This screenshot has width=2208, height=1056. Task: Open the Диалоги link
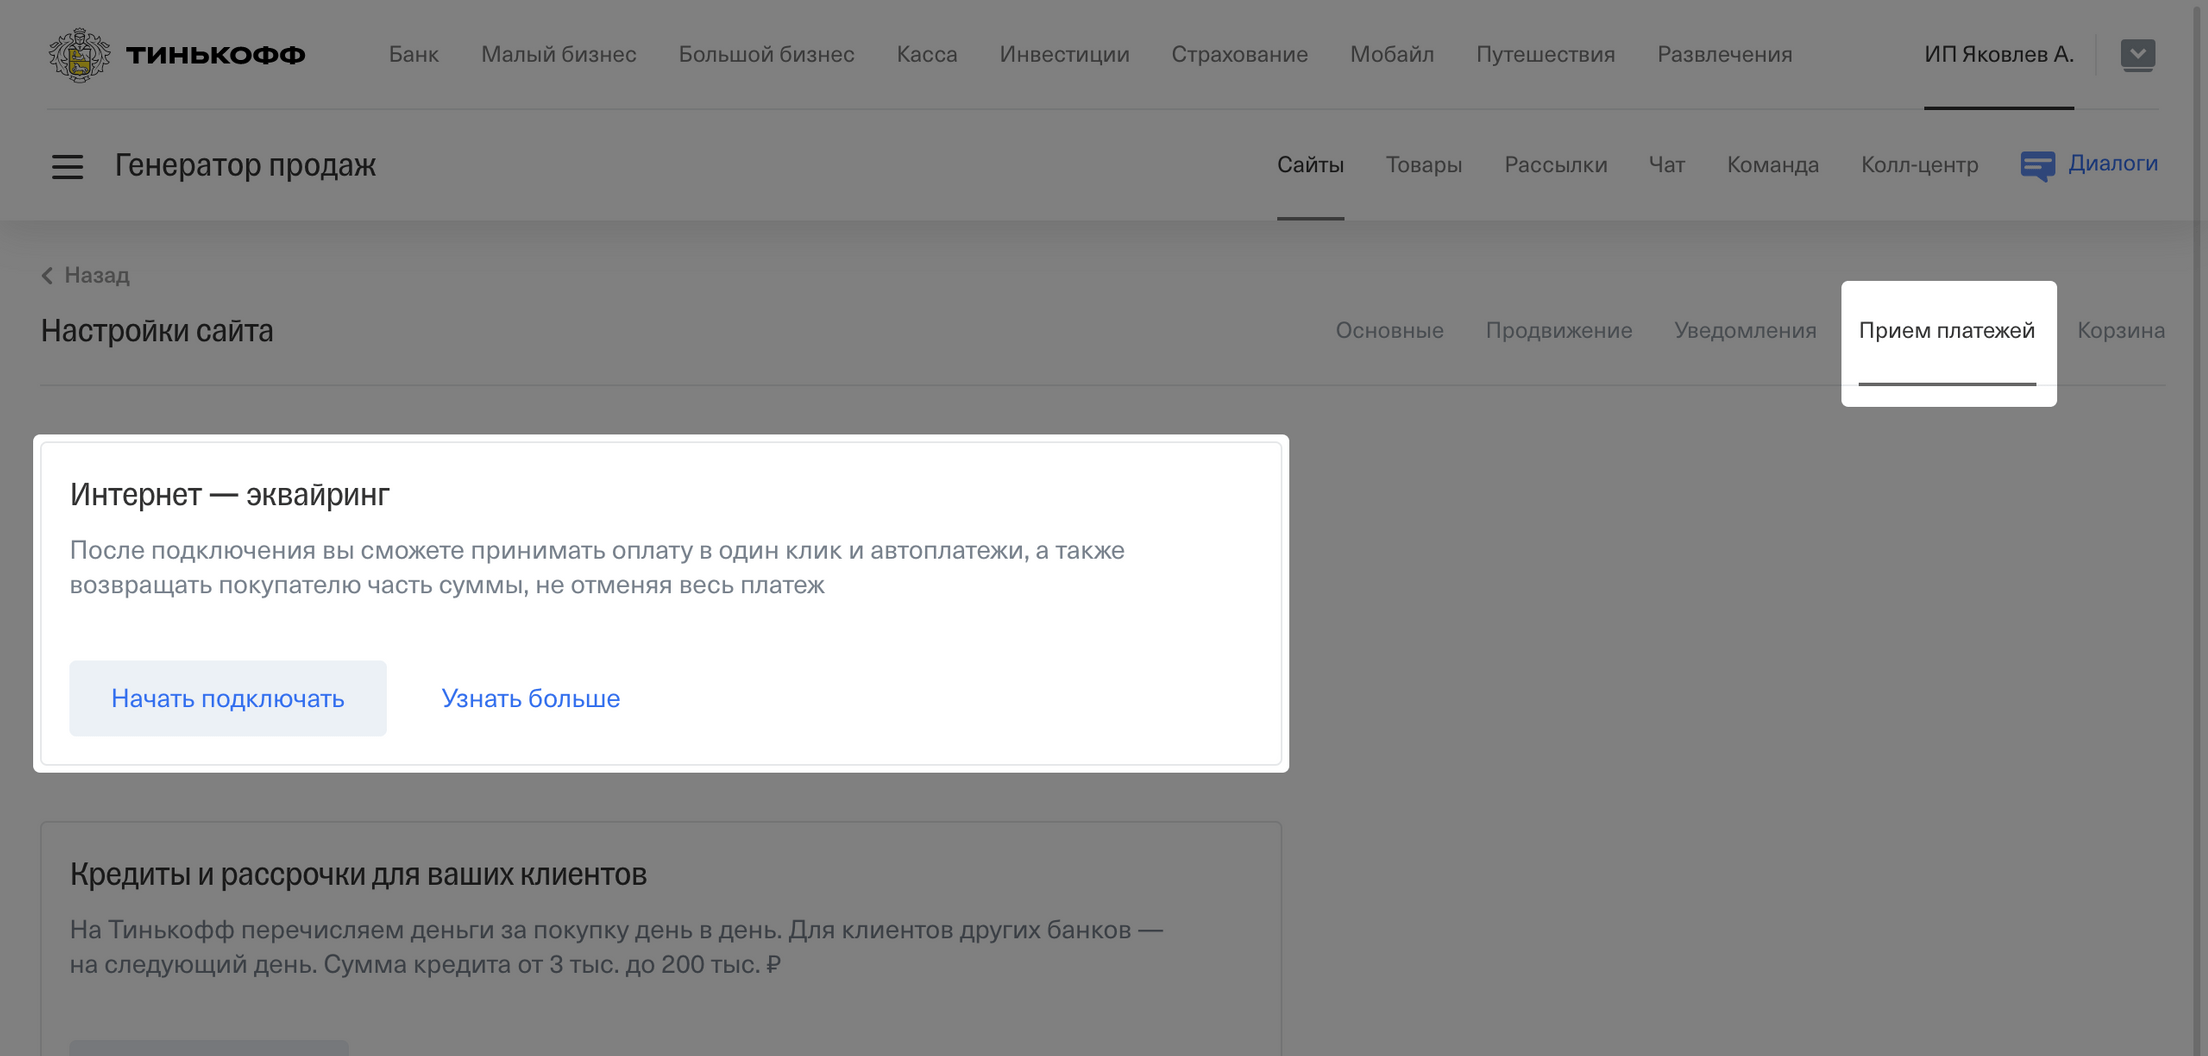pyautogui.click(x=2113, y=163)
